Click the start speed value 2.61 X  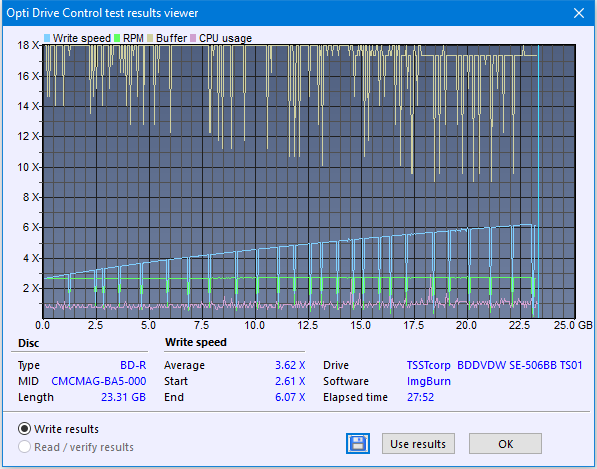point(290,381)
